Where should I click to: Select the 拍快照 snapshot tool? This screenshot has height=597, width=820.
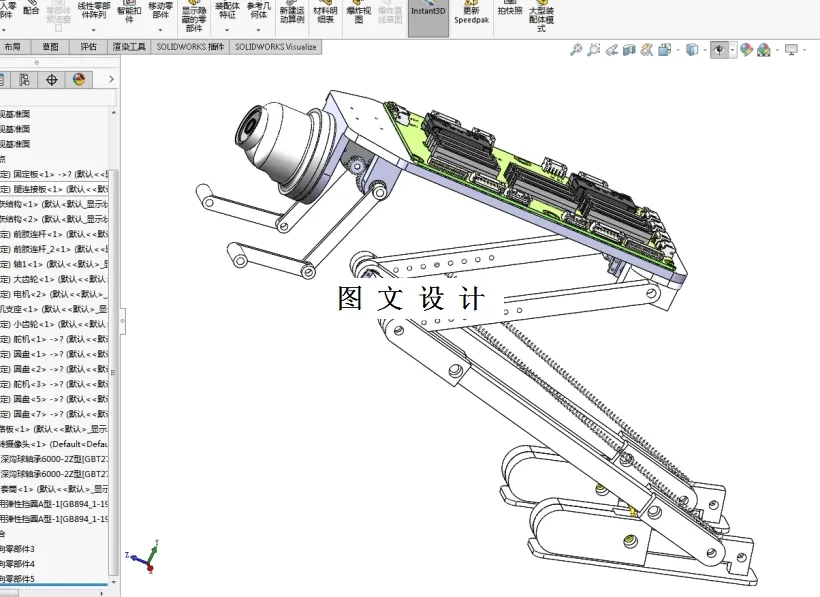(x=510, y=12)
